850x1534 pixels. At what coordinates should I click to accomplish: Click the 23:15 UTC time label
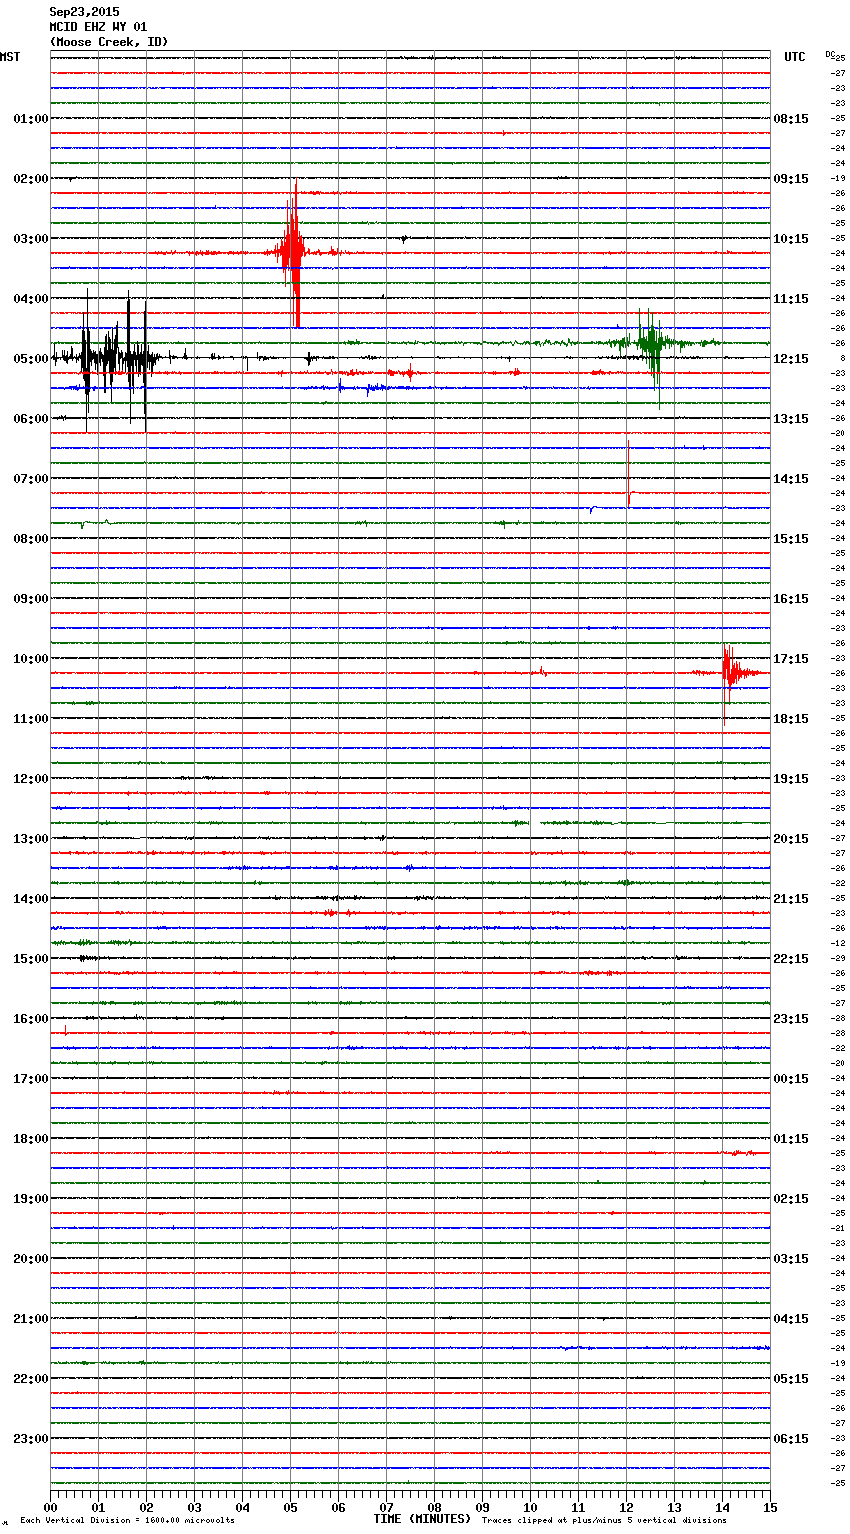(x=791, y=1018)
